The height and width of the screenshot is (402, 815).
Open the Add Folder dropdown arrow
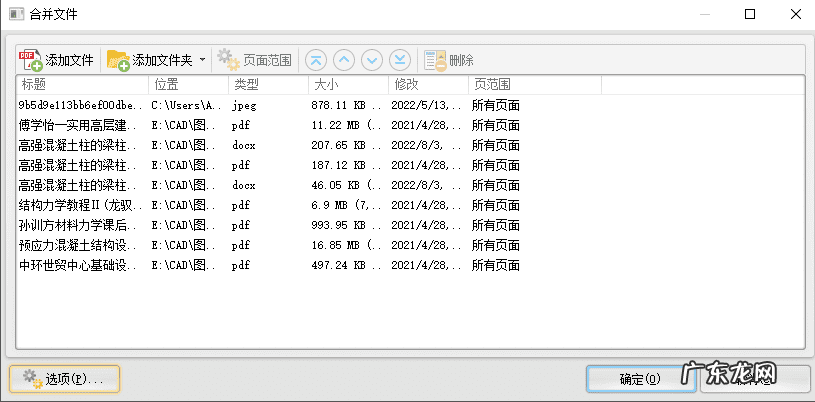202,60
